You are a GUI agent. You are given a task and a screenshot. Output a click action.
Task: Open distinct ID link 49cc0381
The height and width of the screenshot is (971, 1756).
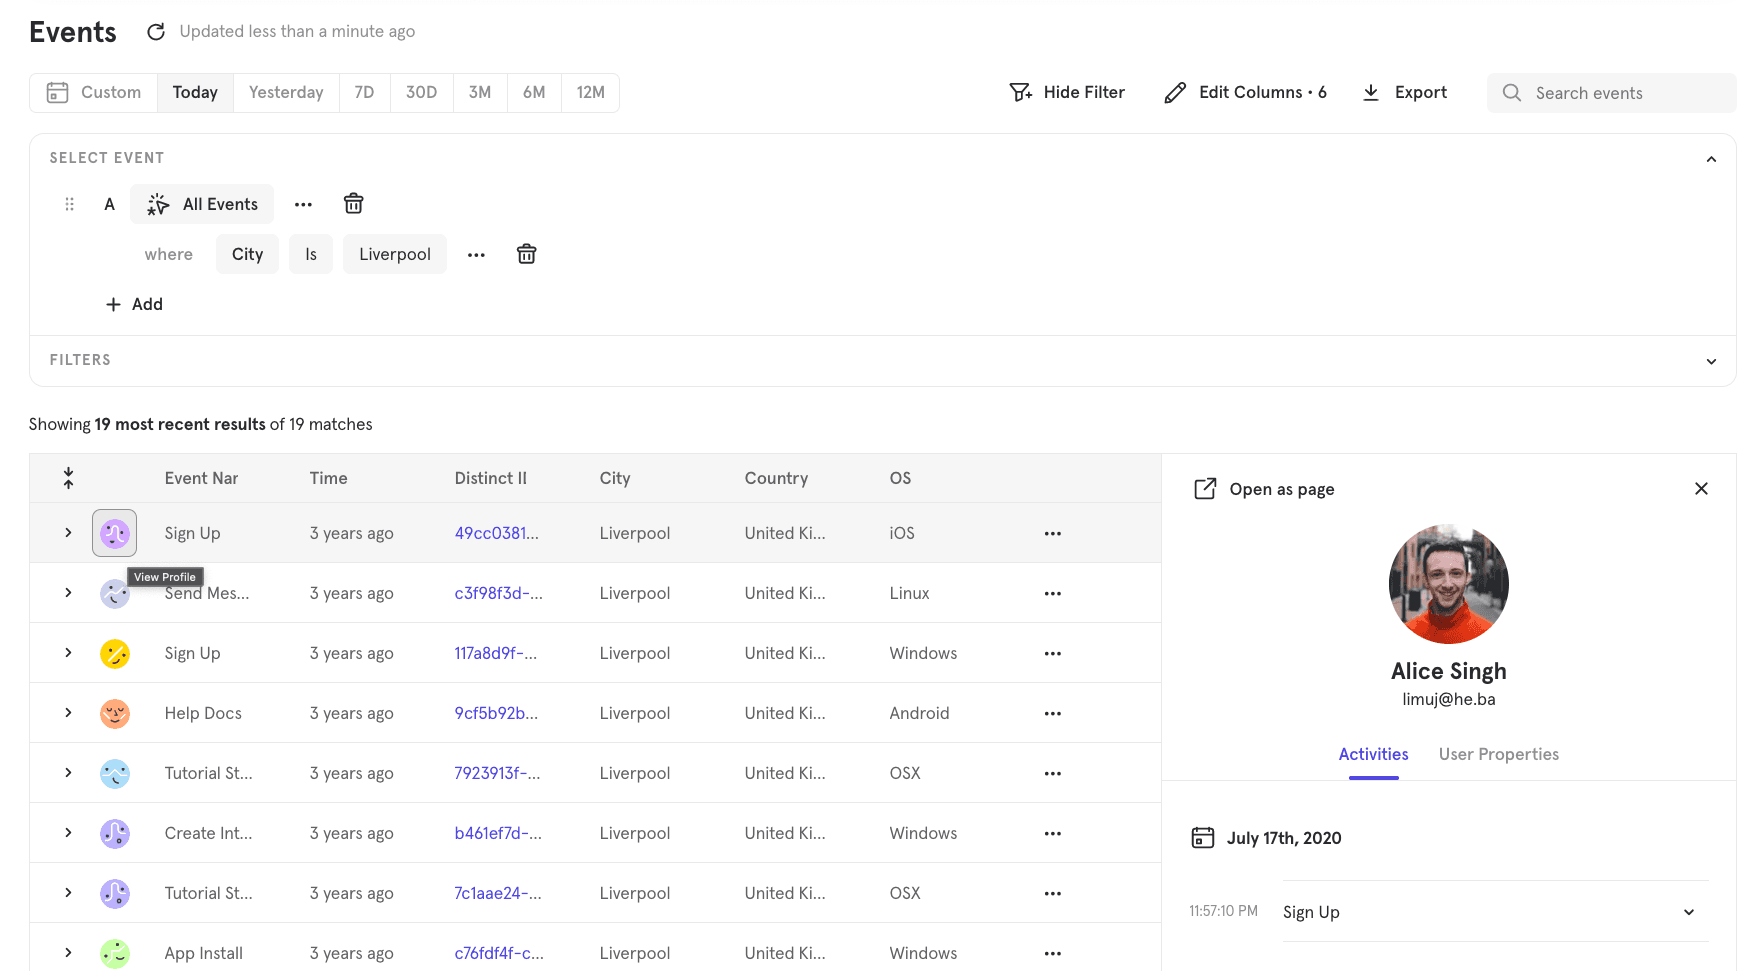pos(496,533)
